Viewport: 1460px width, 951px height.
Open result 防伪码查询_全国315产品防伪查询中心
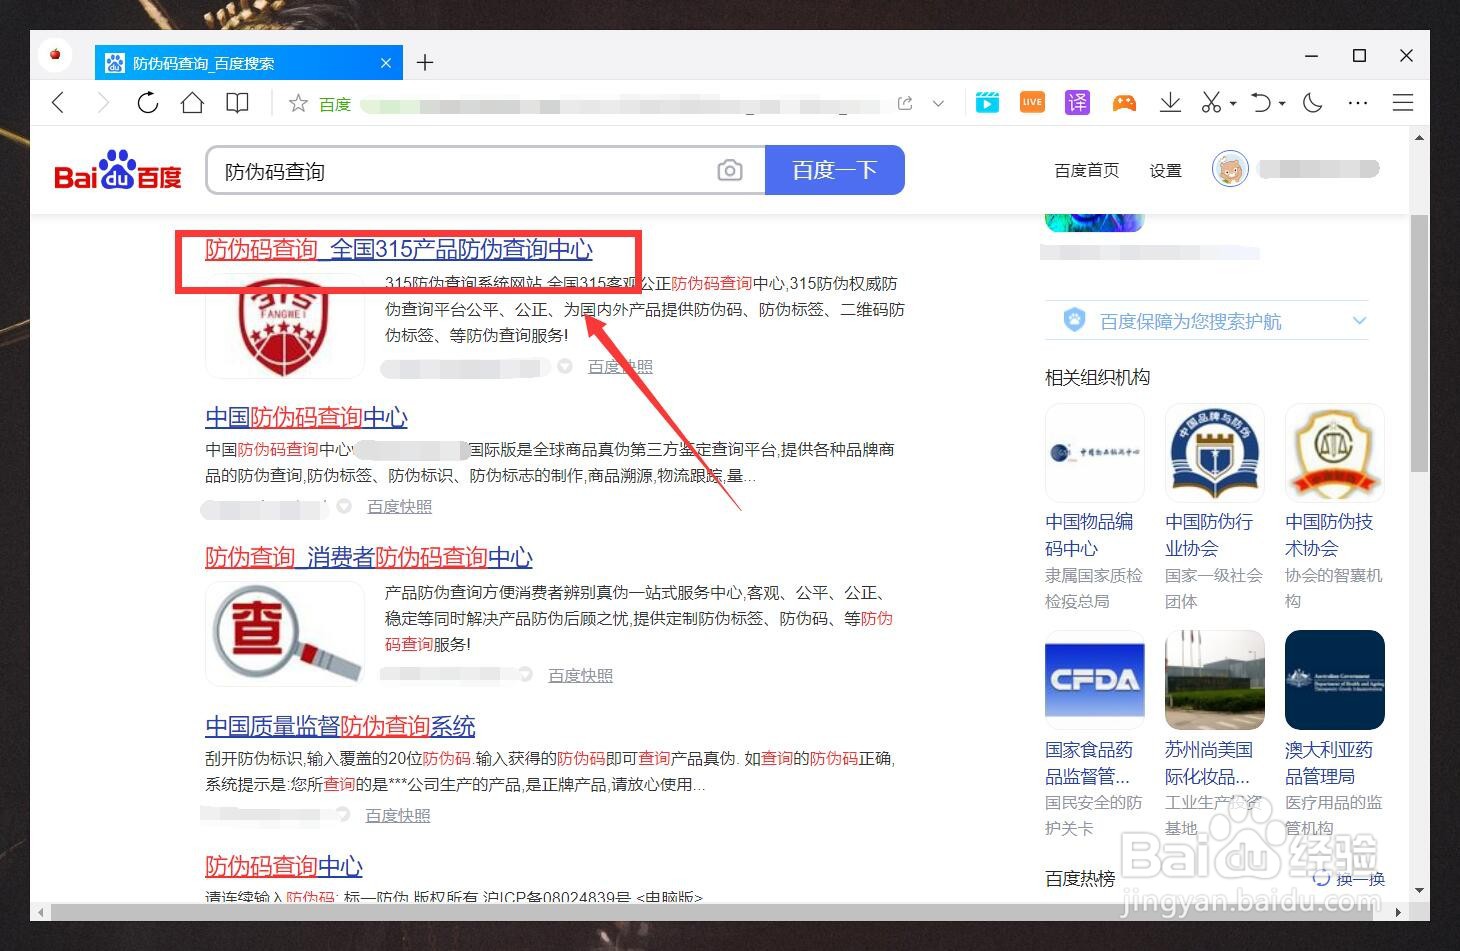[x=399, y=249]
